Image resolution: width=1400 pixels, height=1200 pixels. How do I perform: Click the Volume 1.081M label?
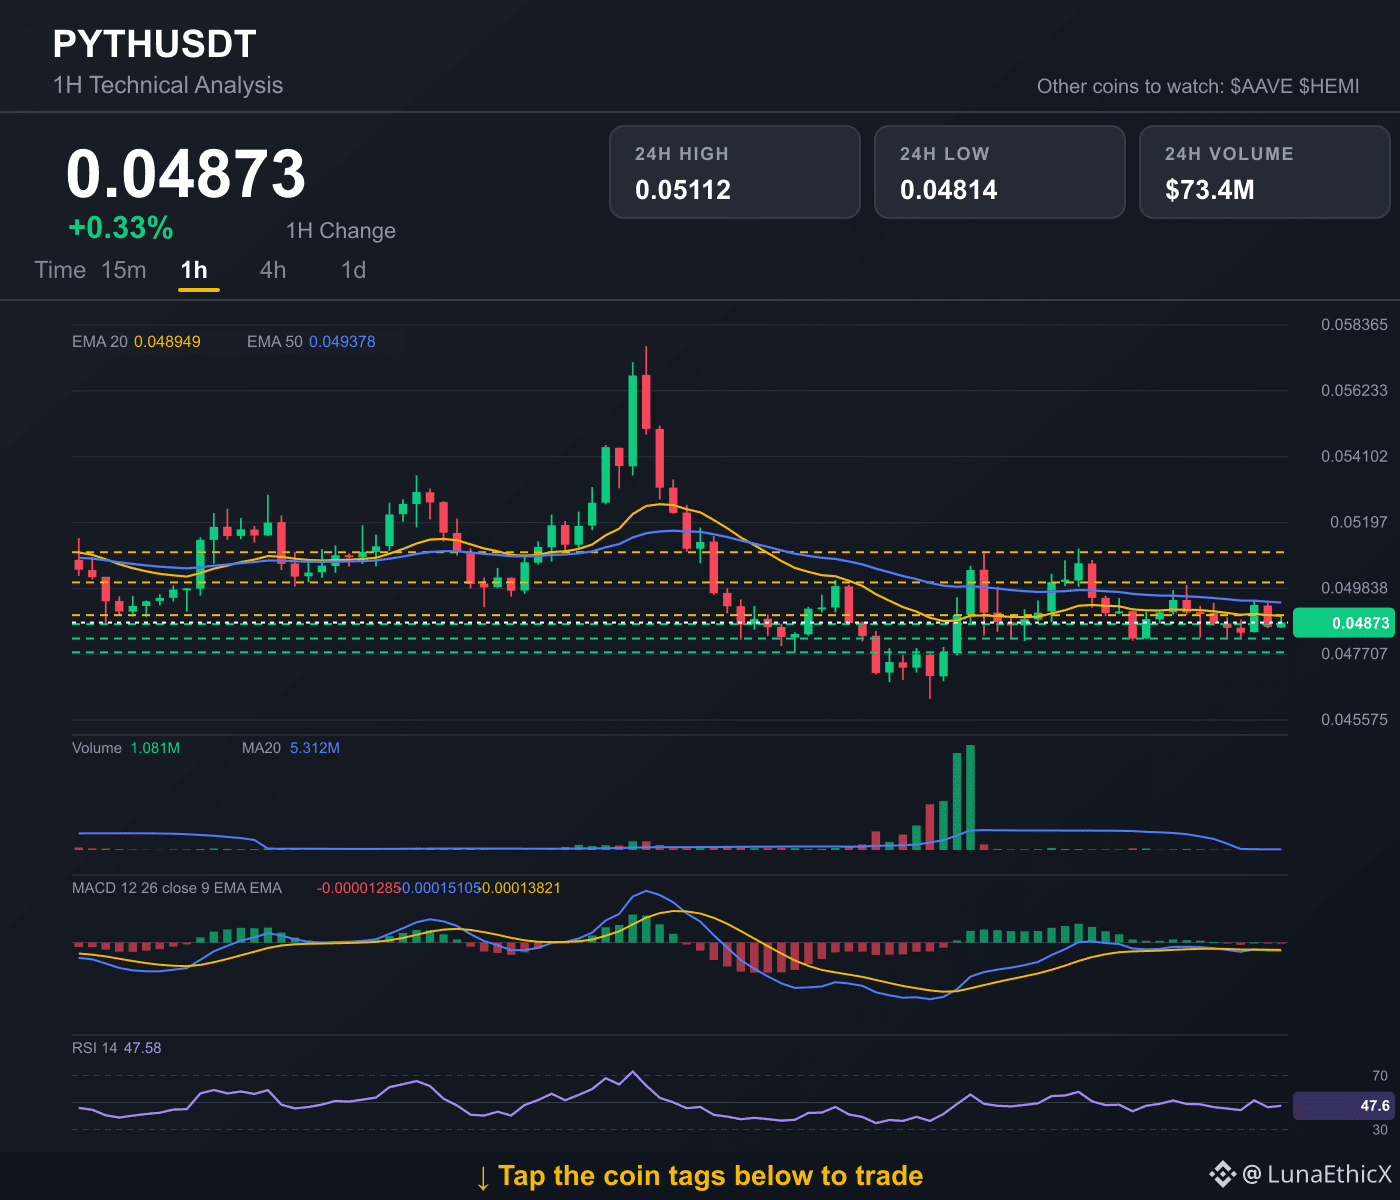click(x=126, y=748)
